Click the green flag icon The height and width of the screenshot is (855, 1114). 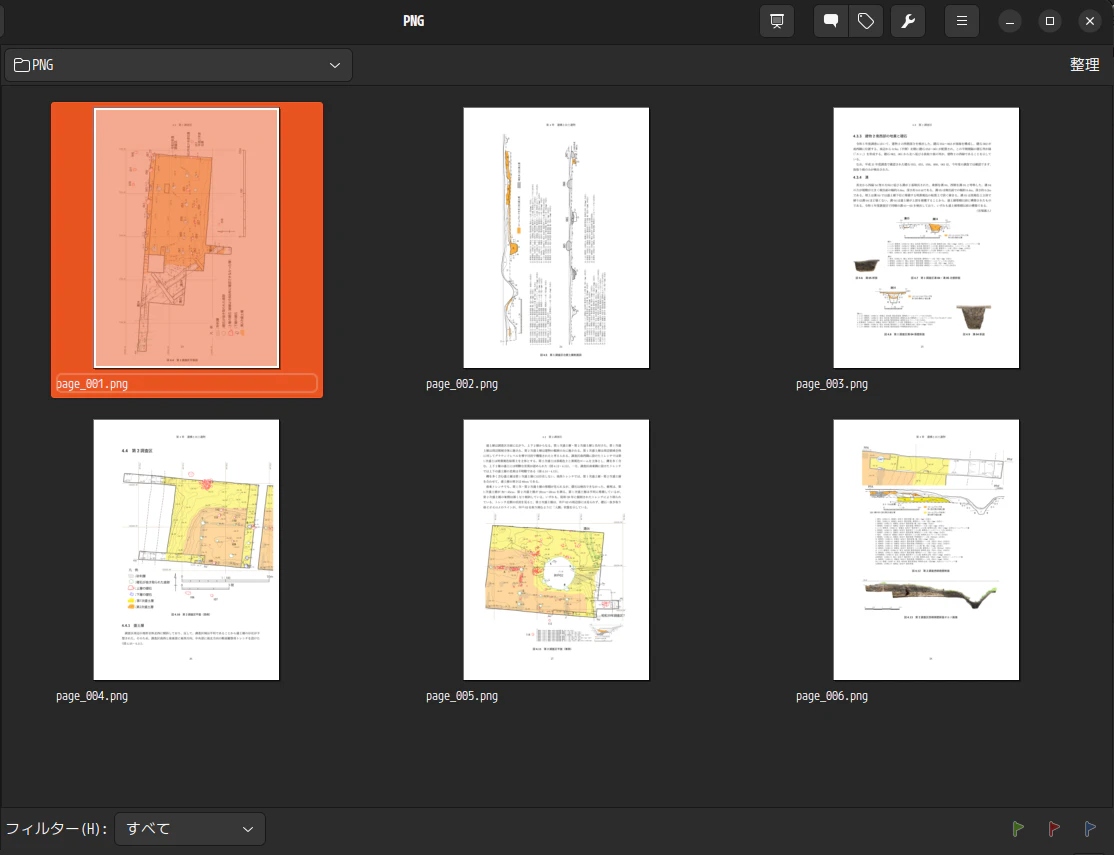click(1018, 829)
